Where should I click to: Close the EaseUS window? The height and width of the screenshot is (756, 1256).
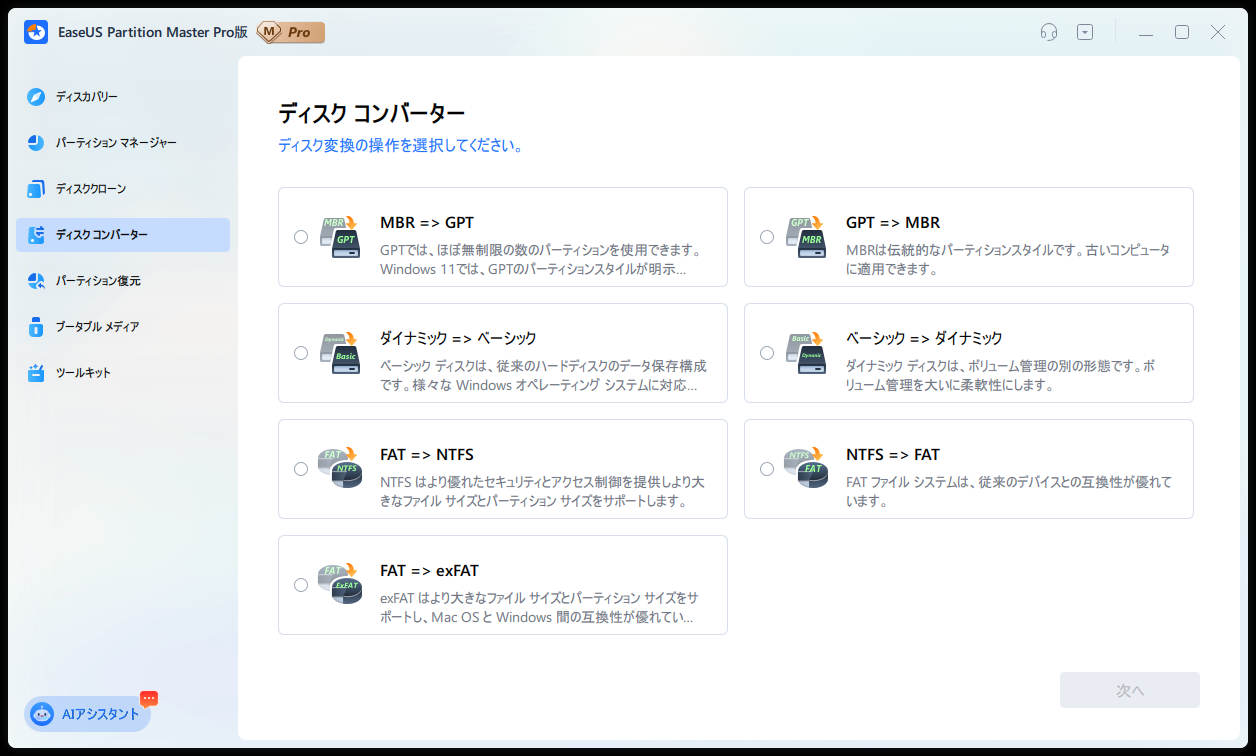click(1218, 32)
